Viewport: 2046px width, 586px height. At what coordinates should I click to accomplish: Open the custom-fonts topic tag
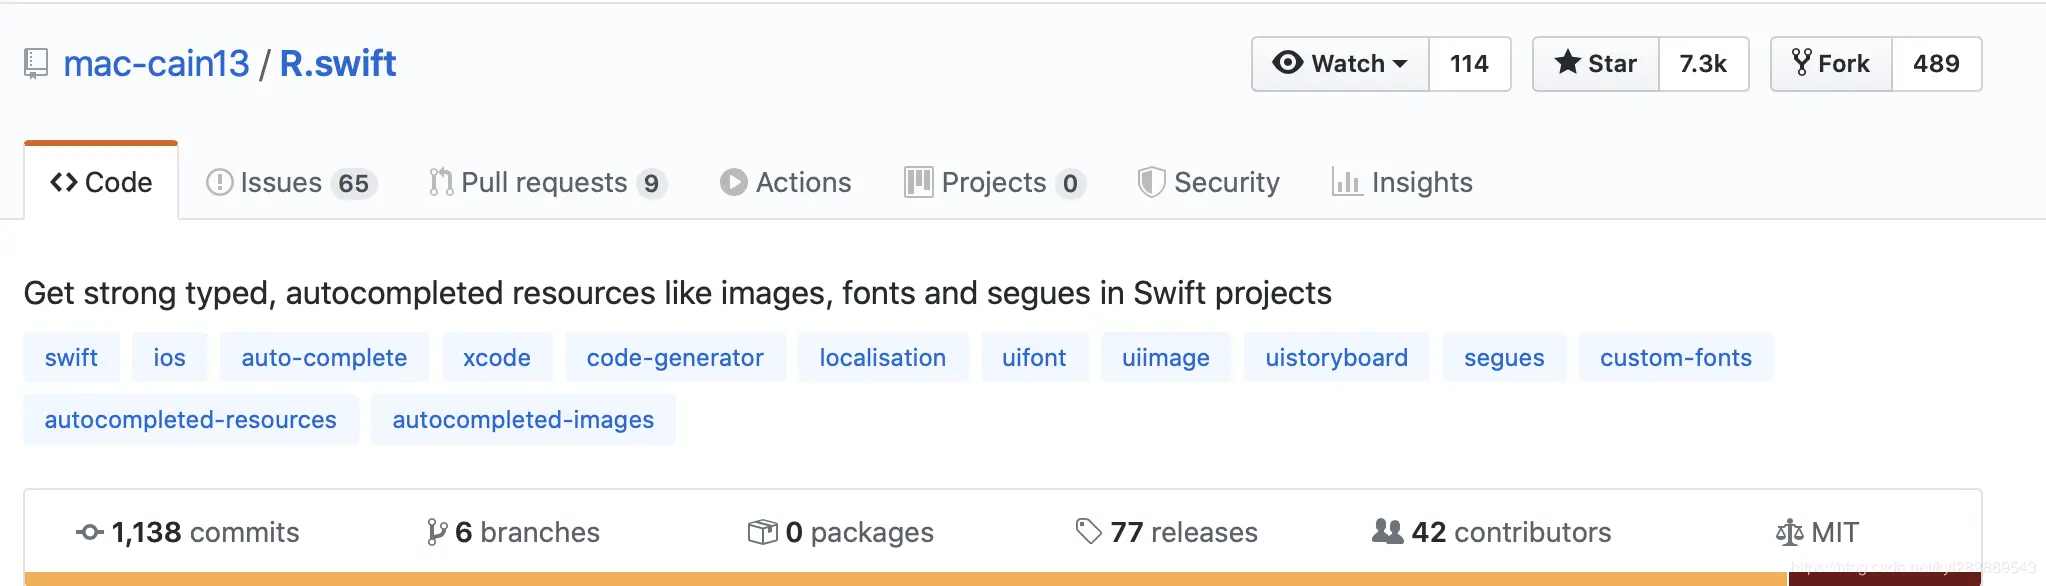(1676, 358)
